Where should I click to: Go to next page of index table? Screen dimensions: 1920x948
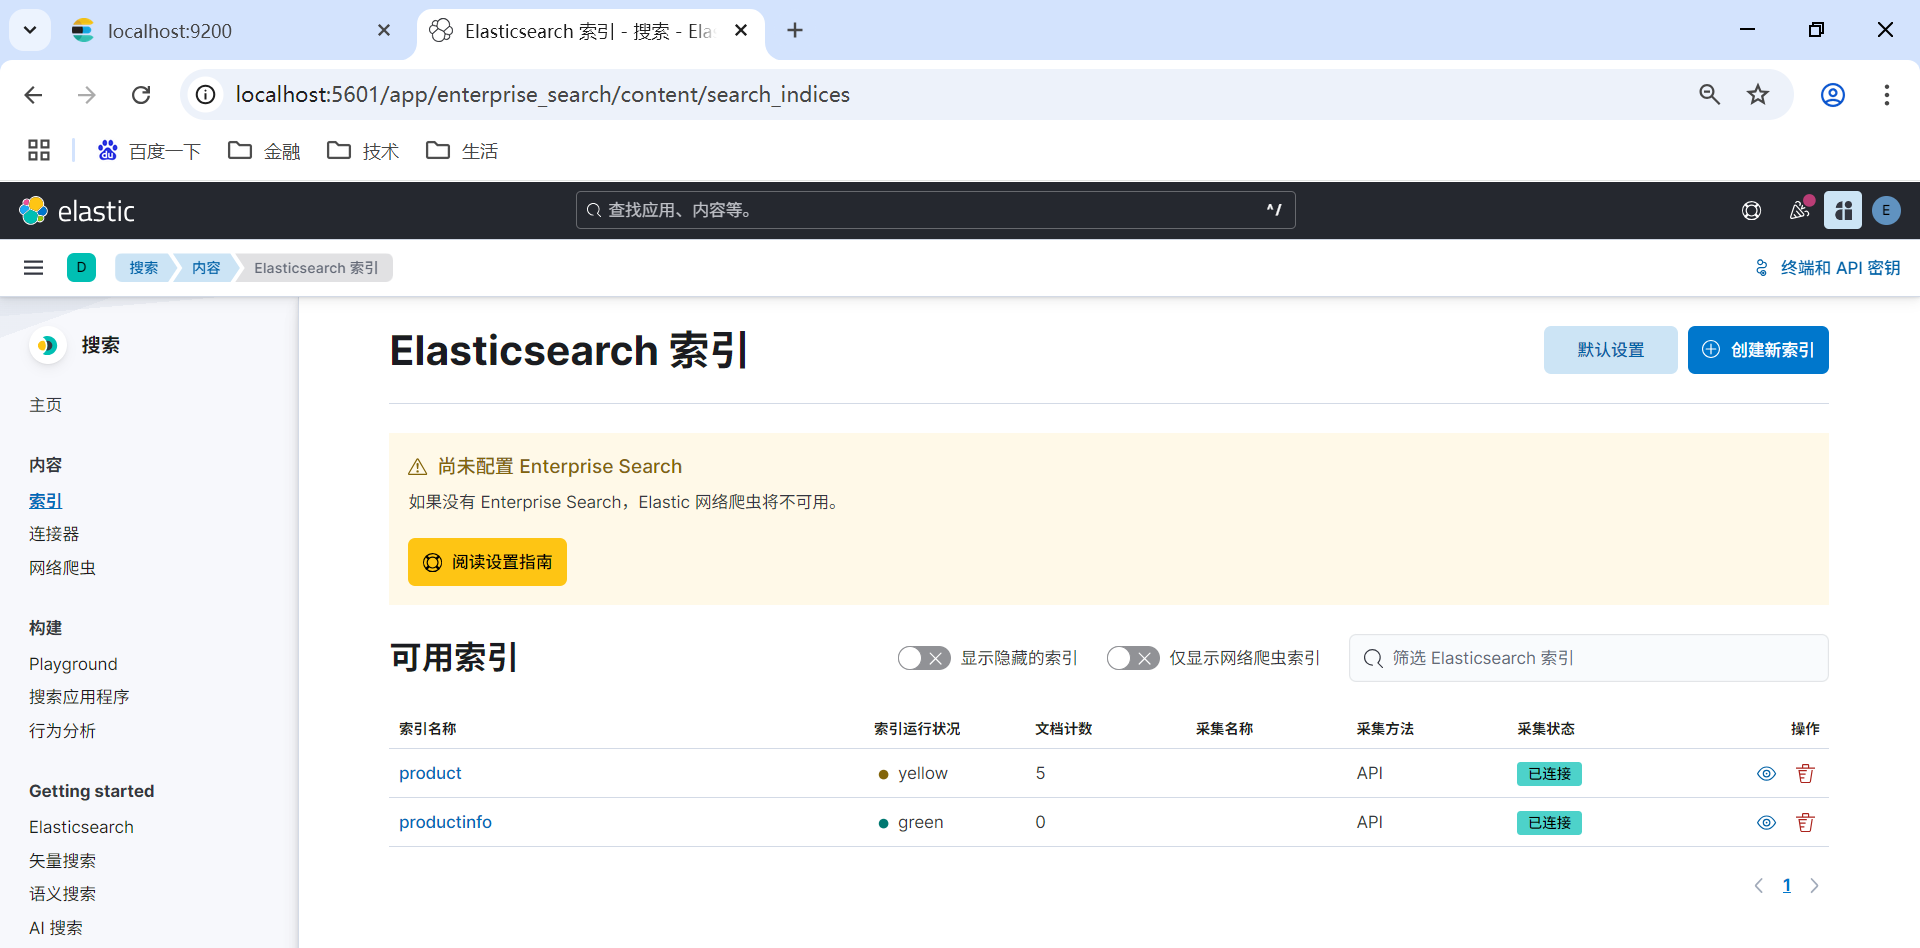(1815, 886)
